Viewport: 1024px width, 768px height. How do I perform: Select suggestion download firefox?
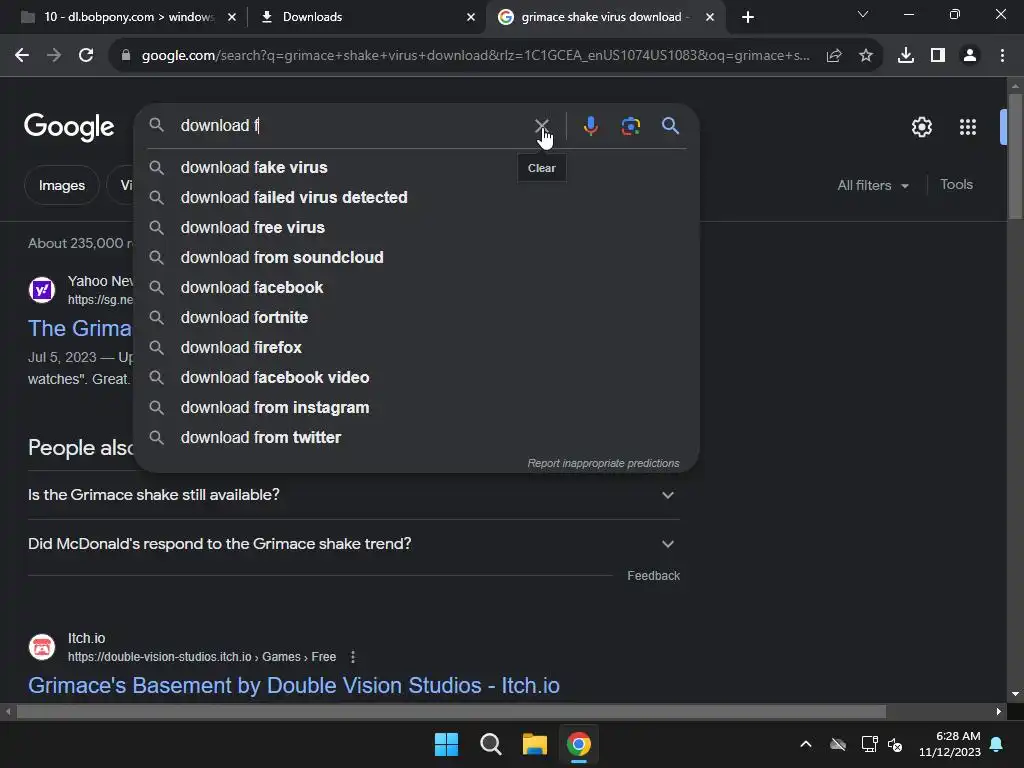point(416,347)
